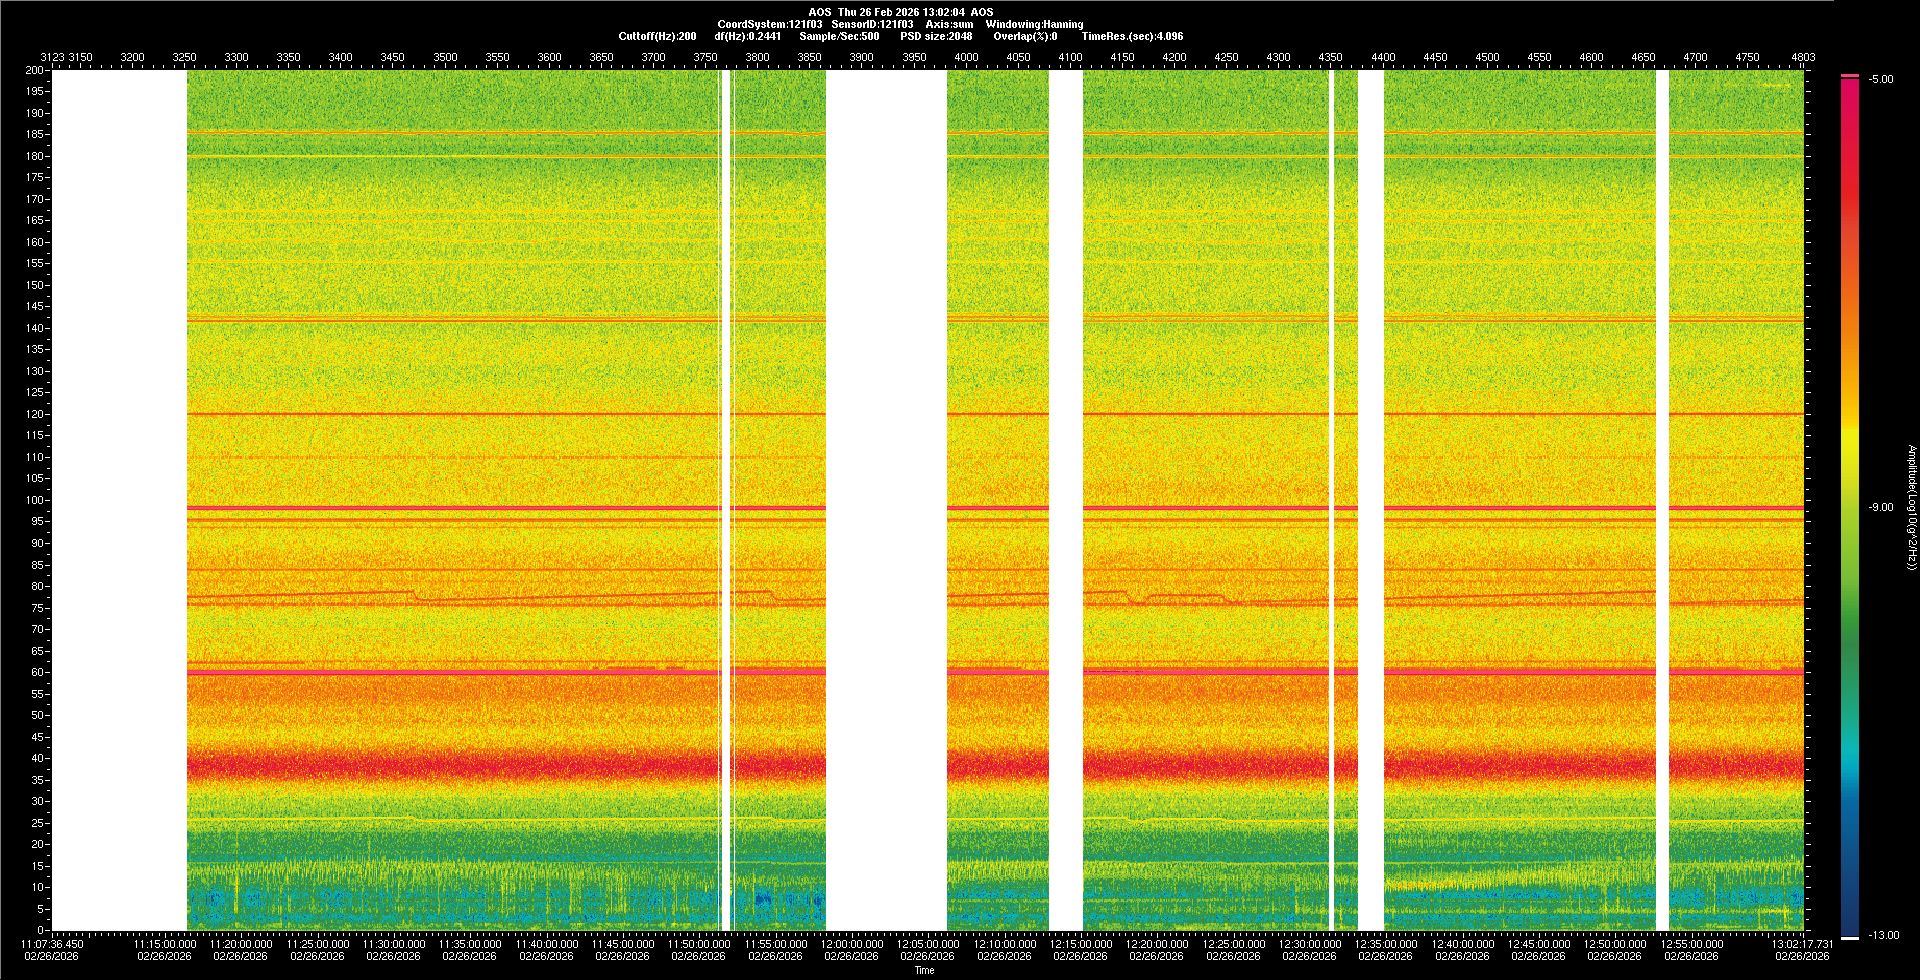Click the 100 Hz frequency axis label
Image resolution: width=1920 pixels, height=980 pixels.
tap(35, 500)
